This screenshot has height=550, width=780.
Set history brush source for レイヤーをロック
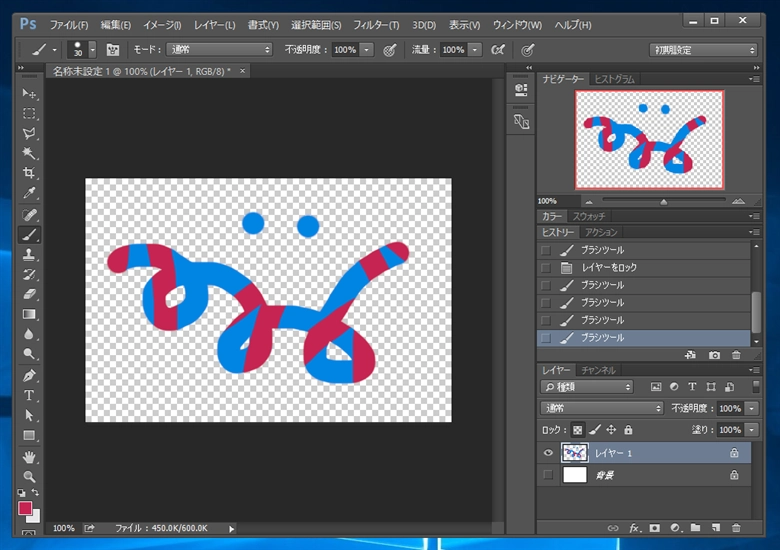[x=546, y=268]
